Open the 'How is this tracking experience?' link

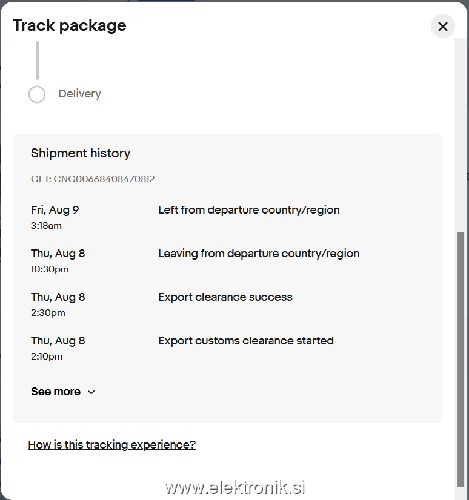[112, 445]
